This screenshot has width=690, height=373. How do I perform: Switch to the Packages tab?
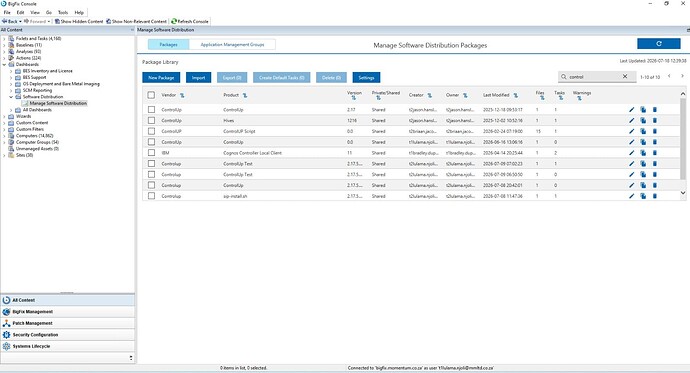pyautogui.click(x=169, y=44)
